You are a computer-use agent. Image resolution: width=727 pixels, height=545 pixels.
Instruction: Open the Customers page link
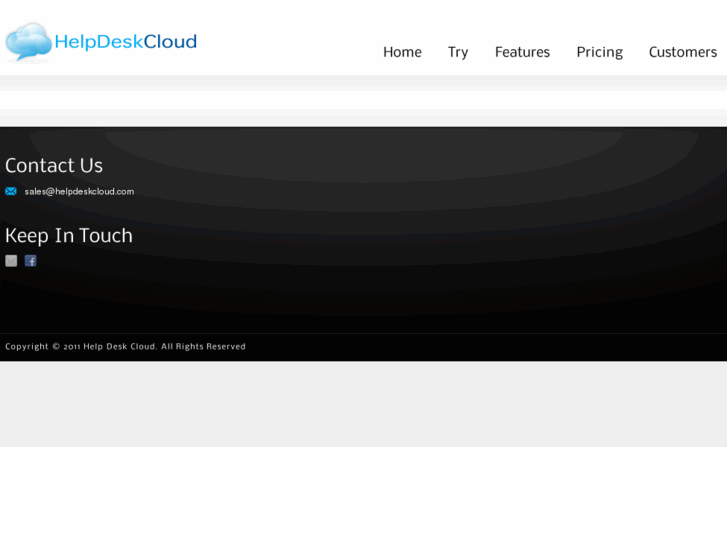pyautogui.click(x=682, y=52)
